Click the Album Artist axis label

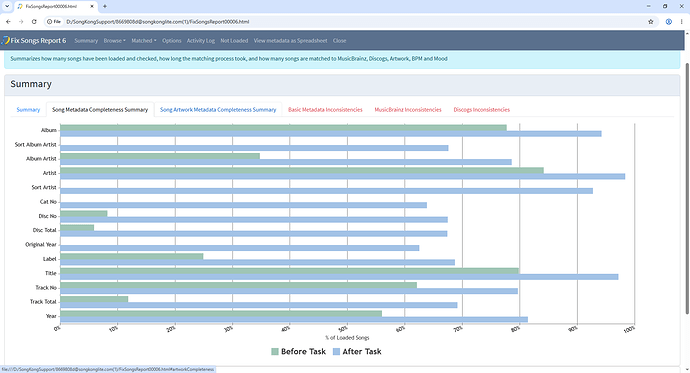41,159
